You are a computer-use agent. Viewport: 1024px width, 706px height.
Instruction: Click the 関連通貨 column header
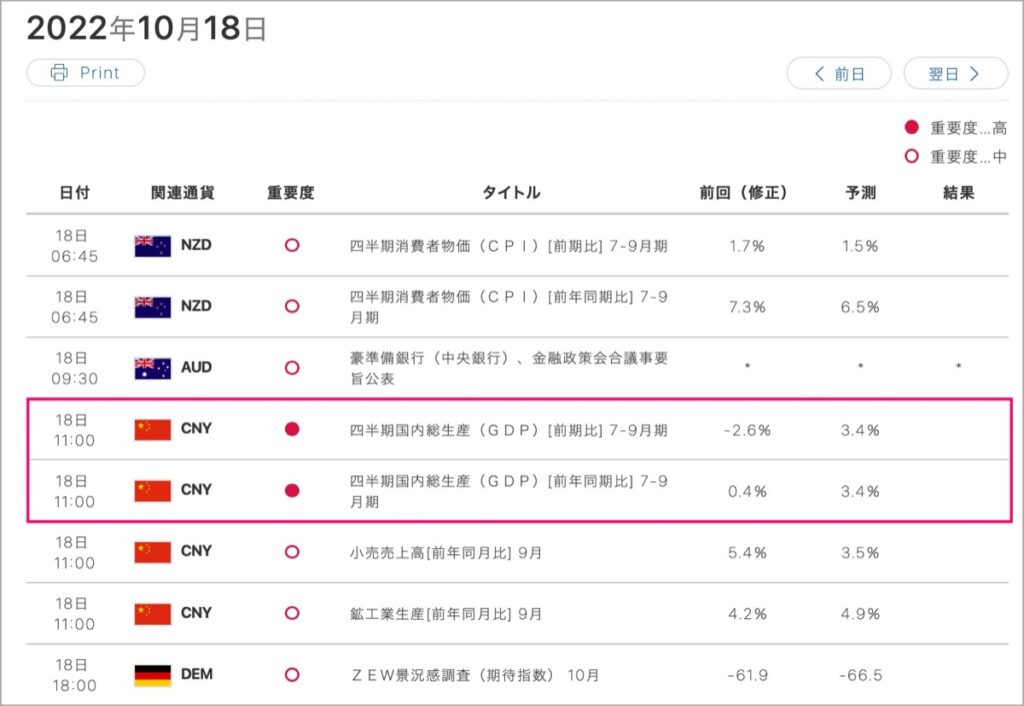point(182,193)
